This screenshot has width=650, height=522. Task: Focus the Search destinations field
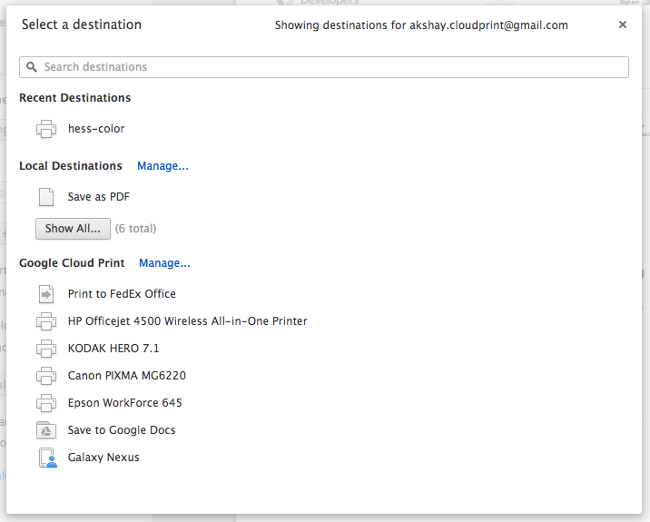(330, 67)
